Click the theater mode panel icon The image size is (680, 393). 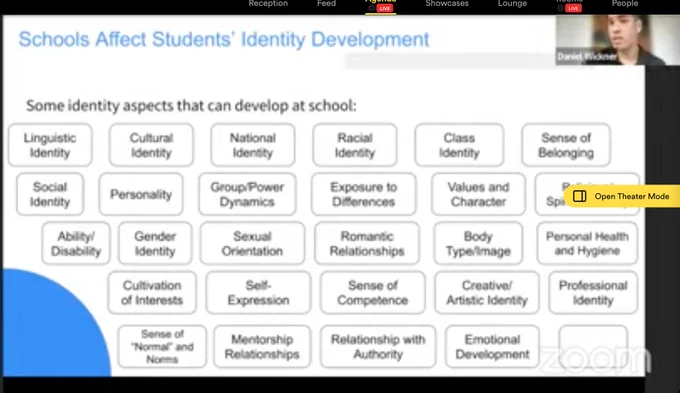coord(579,196)
